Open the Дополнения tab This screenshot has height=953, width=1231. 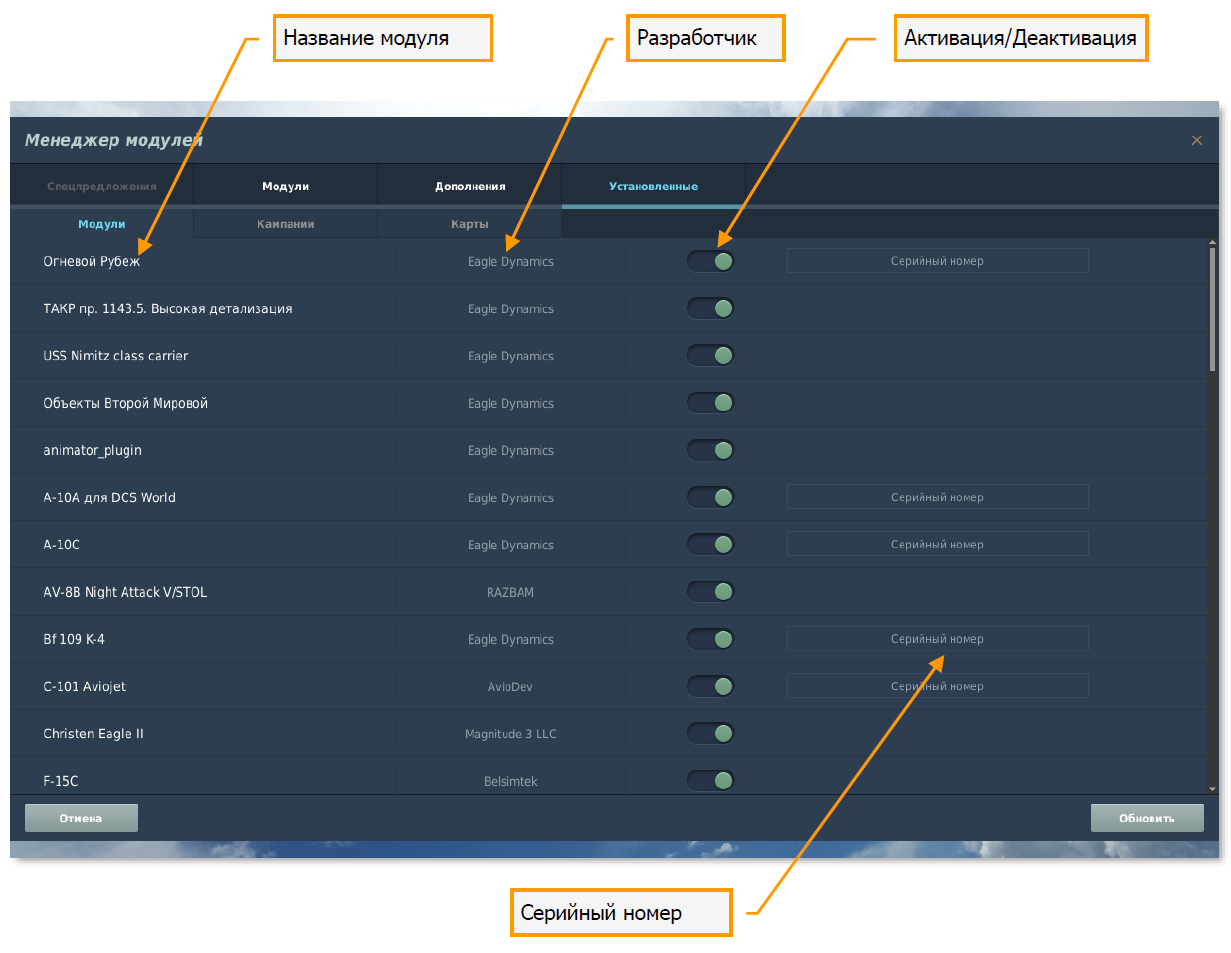[470, 187]
